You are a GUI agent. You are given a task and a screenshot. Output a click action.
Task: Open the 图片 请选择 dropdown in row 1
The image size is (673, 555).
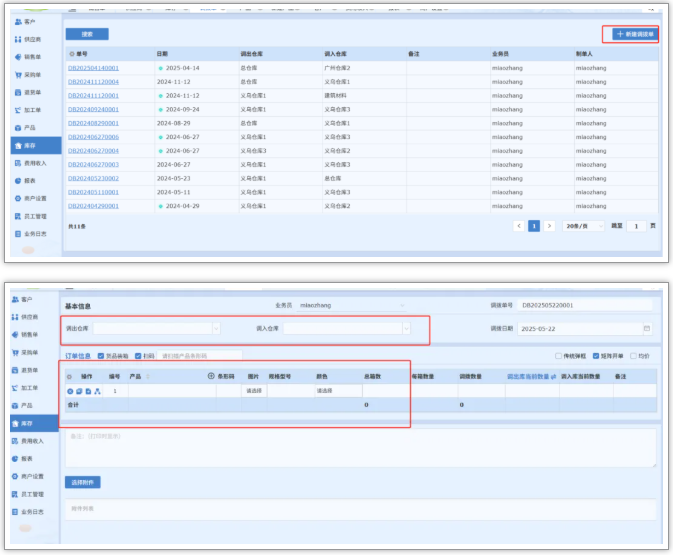pos(254,391)
